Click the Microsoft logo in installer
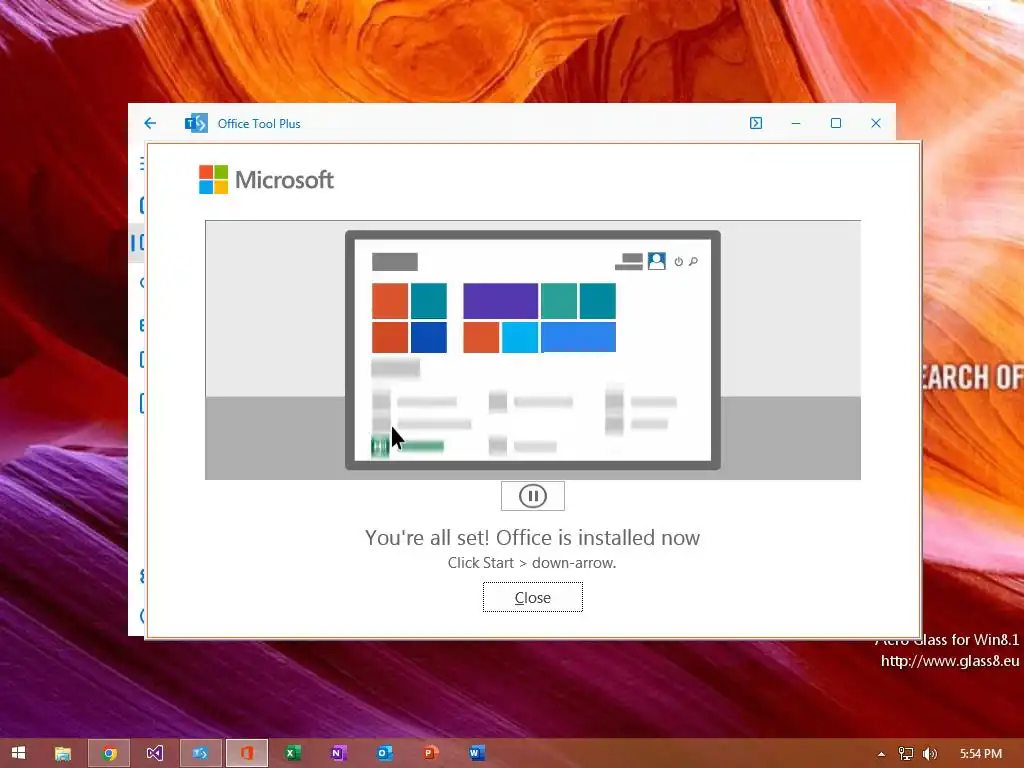 click(x=266, y=180)
